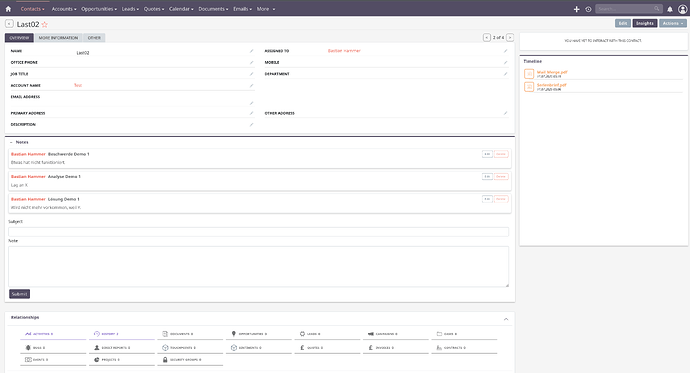Open the Direct Reports relationship
This screenshot has width=690, height=373.
[x=122, y=348]
